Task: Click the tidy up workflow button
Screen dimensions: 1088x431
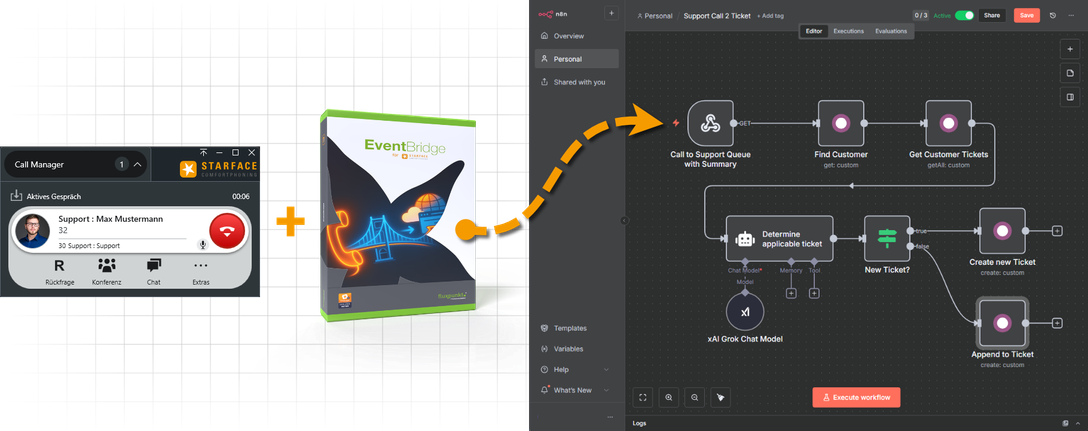Action: click(x=720, y=397)
